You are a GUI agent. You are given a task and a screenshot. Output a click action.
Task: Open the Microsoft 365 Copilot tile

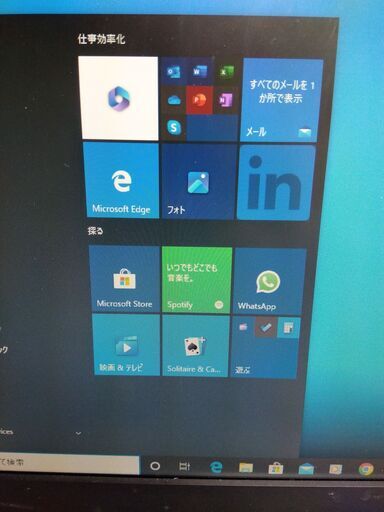coord(118,98)
